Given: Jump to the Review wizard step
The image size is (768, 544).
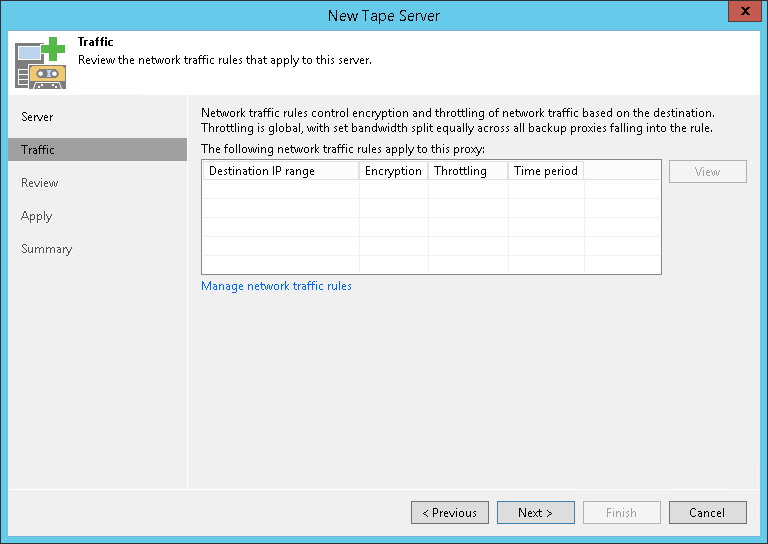Looking at the screenshot, I should [40, 183].
